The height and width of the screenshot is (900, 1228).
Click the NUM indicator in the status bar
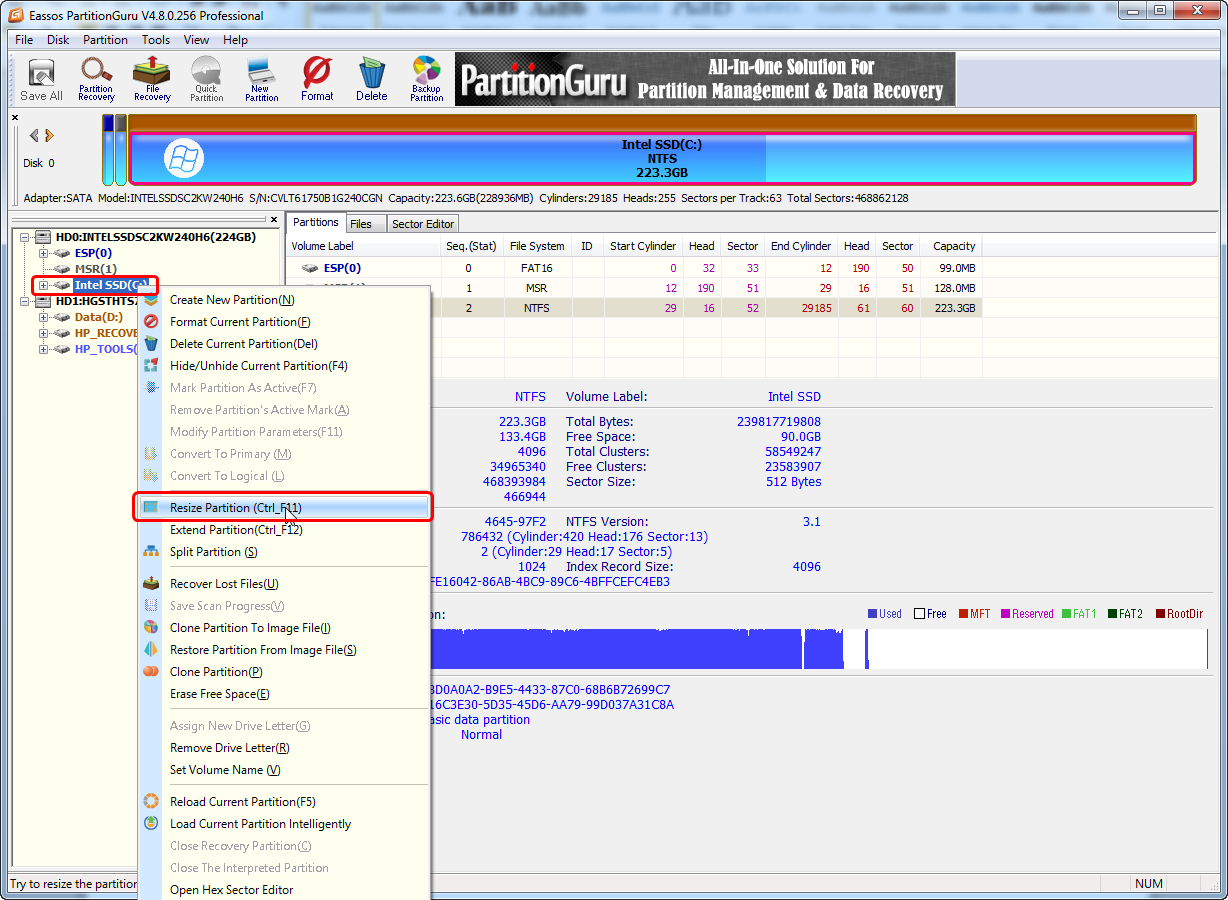1149,884
